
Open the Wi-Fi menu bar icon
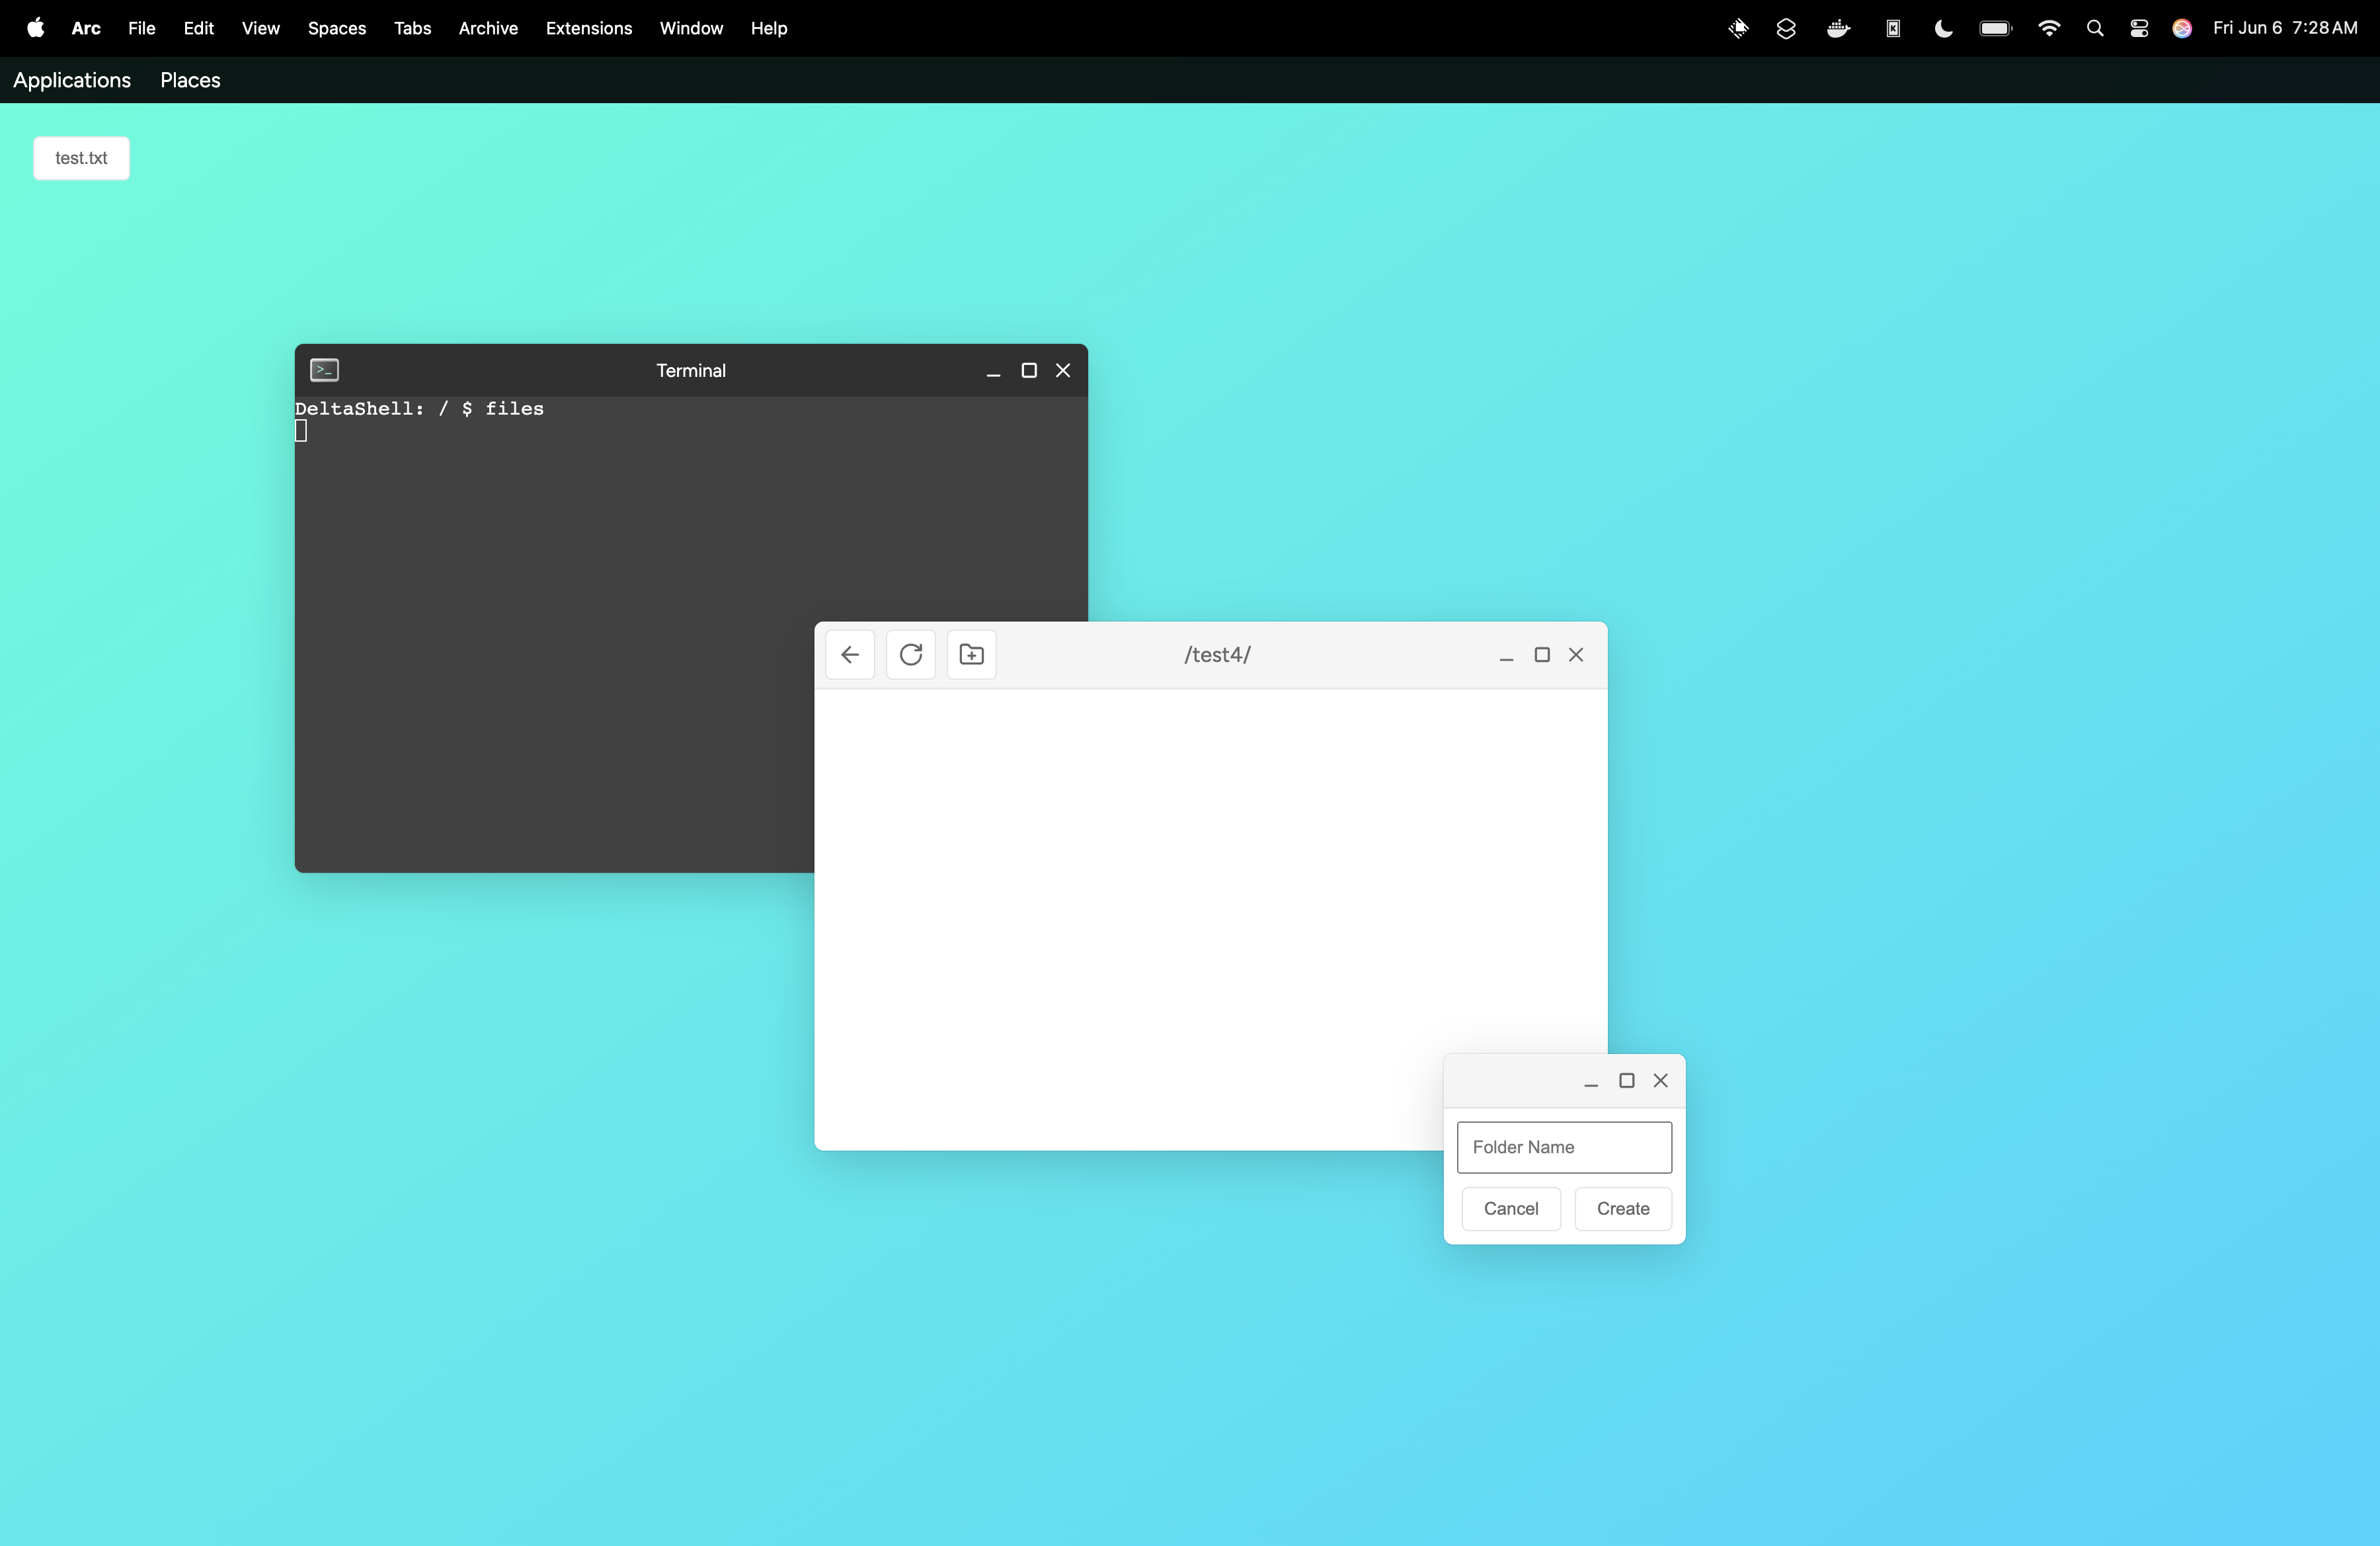point(2049,28)
